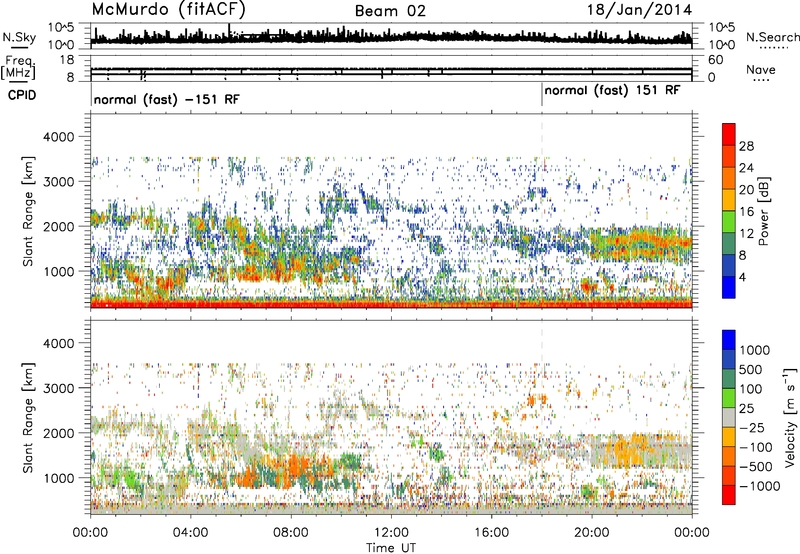Image resolution: width=800 pixels, height=554 pixels.
Task: Click the "18" frequency axis tick label
Action: click(67, 60)
